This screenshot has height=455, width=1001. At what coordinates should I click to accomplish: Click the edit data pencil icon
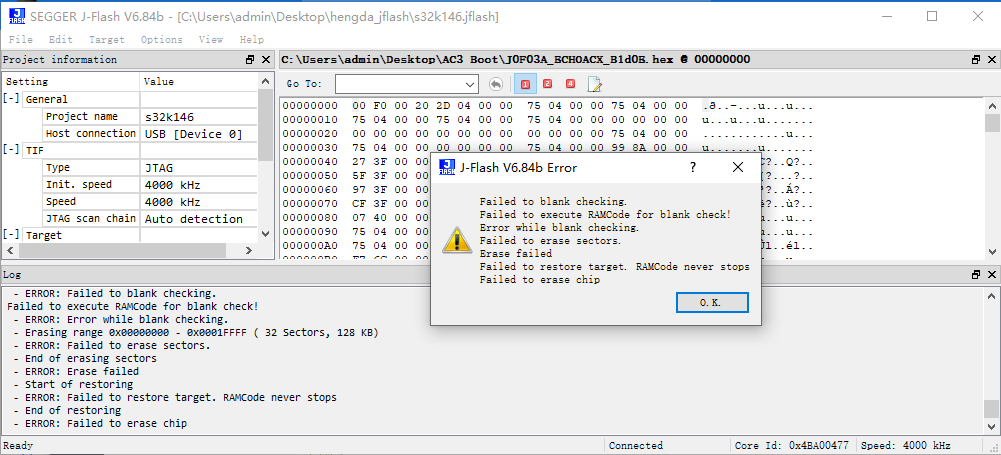click(594, 84)
